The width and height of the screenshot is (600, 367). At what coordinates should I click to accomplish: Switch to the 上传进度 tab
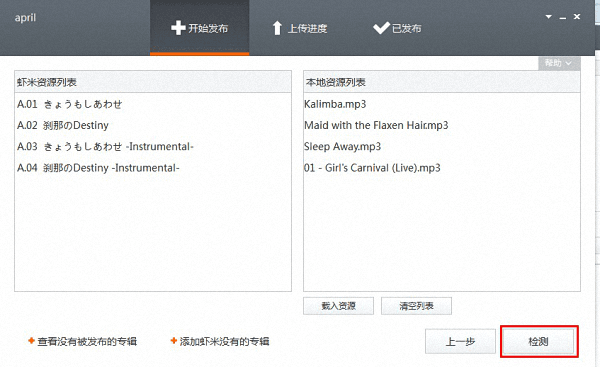299,28
